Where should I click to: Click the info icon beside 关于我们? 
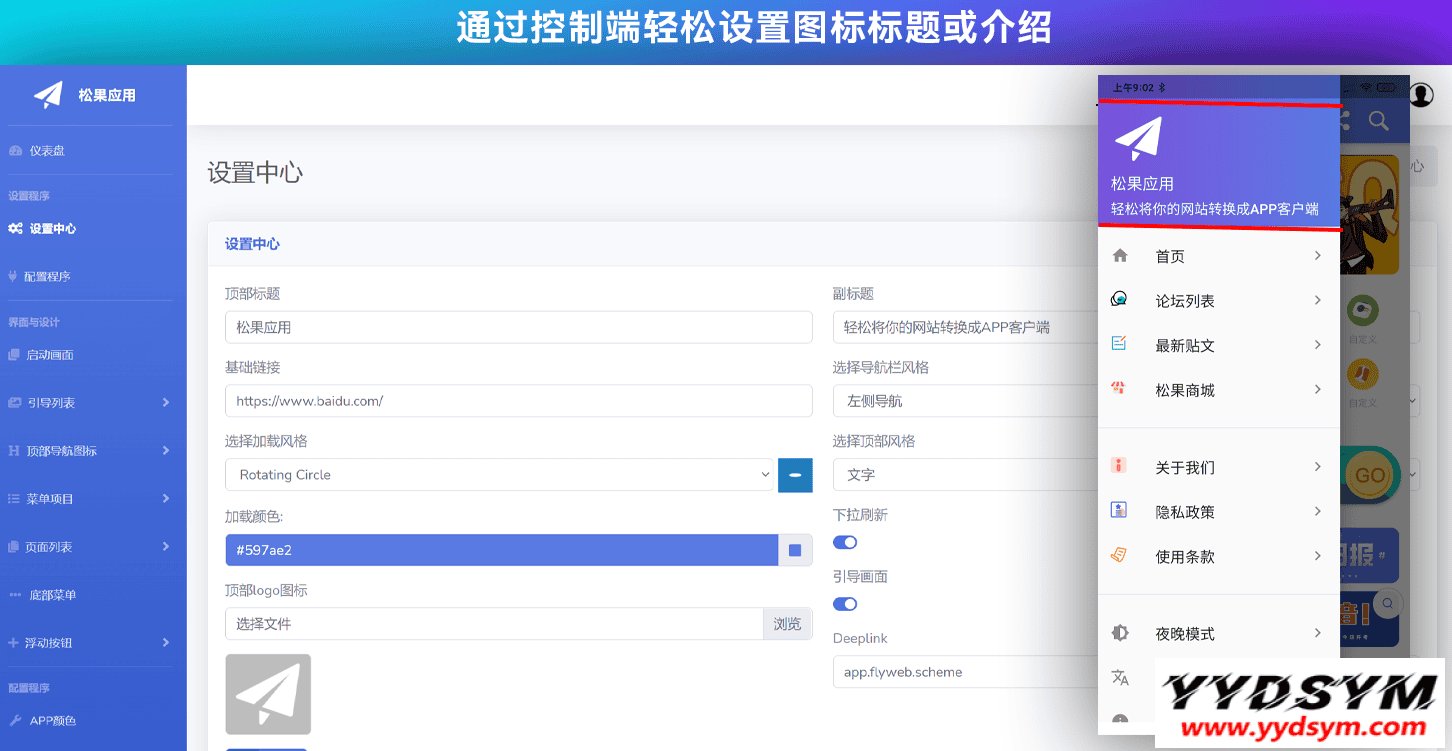pyautogui.click(x=1119, y=466)
